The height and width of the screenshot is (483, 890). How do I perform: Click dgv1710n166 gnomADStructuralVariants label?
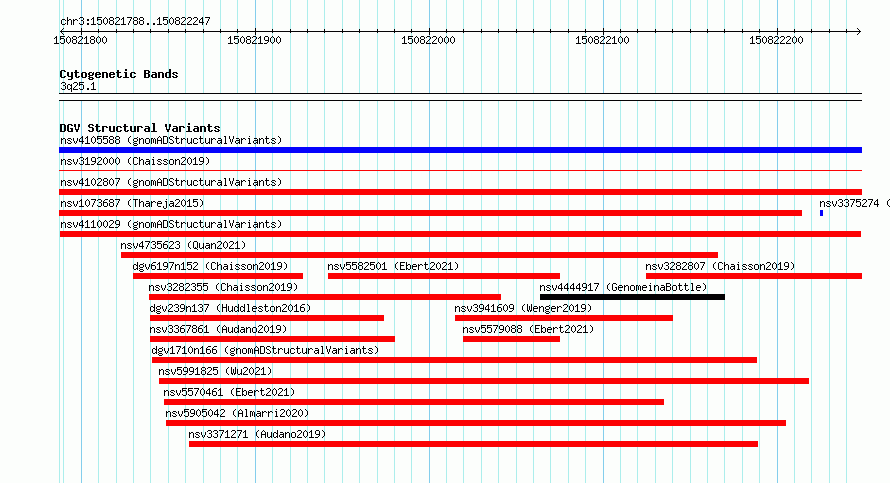[x=265, y=350]
